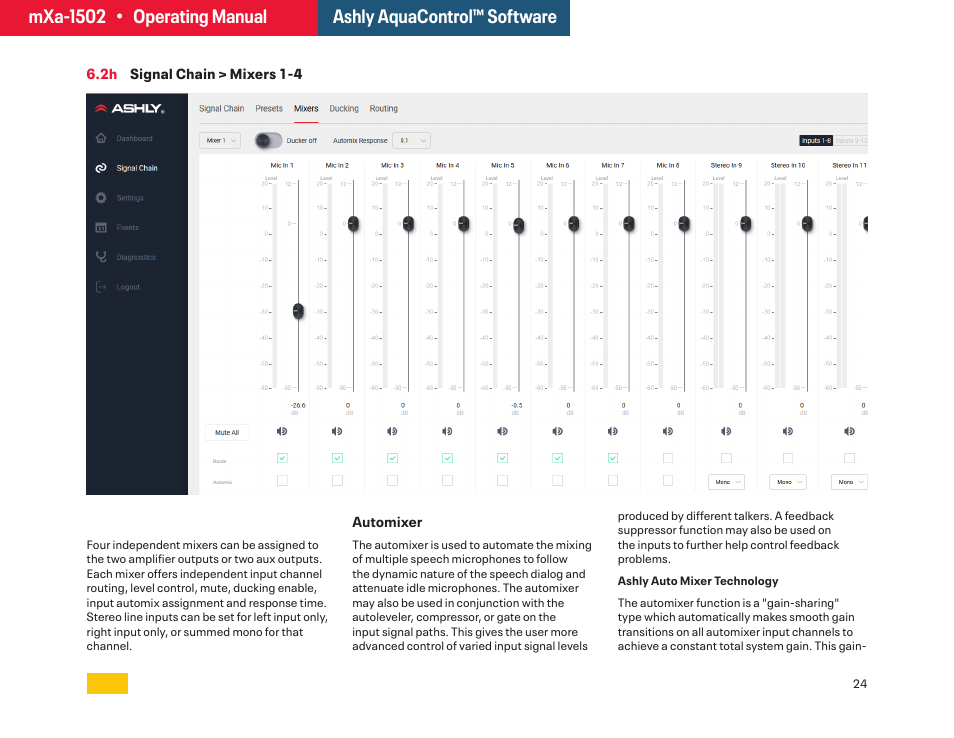Switch to Signal Chain tab

[221, 108]
